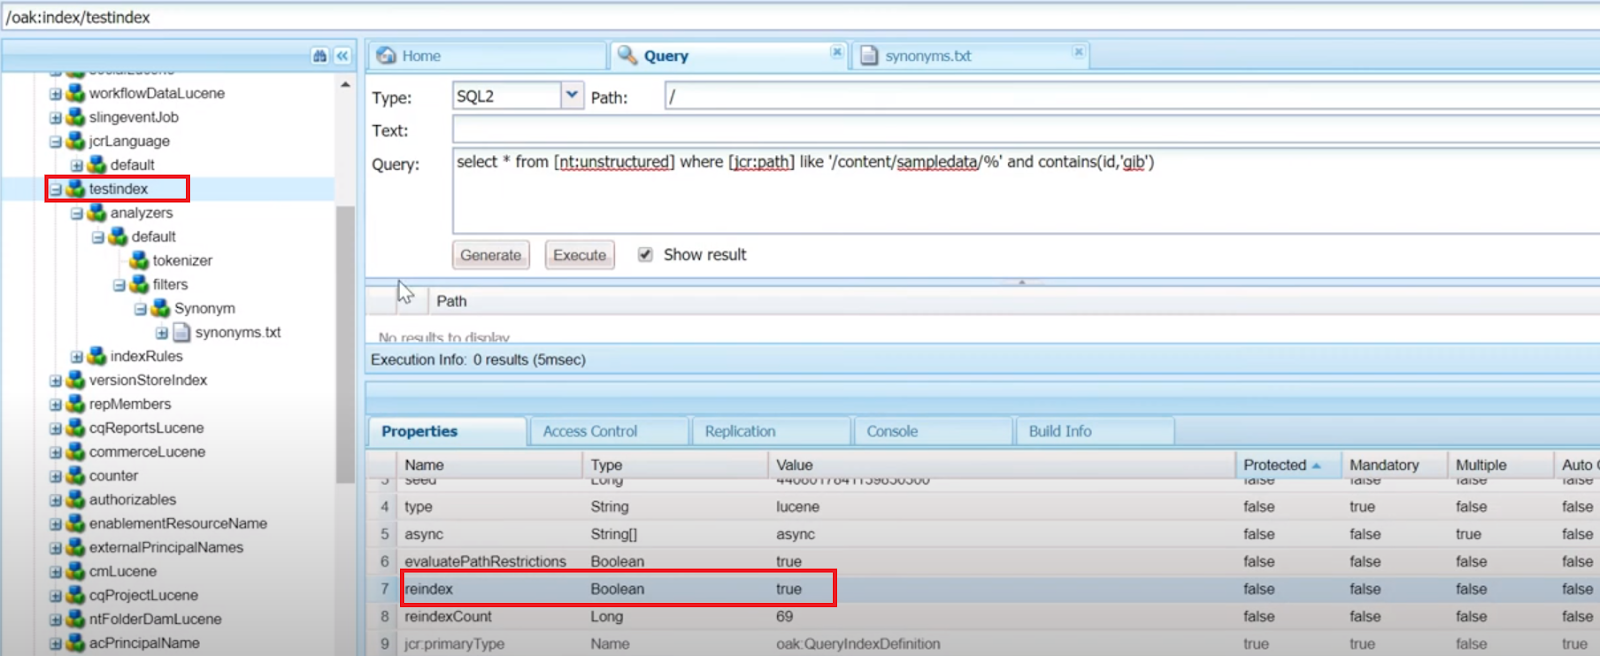Image resolution: width=1600 pixels, height=656 pixels.
Task: Click the repMembers node icon
Action: [x=75, y=404]
